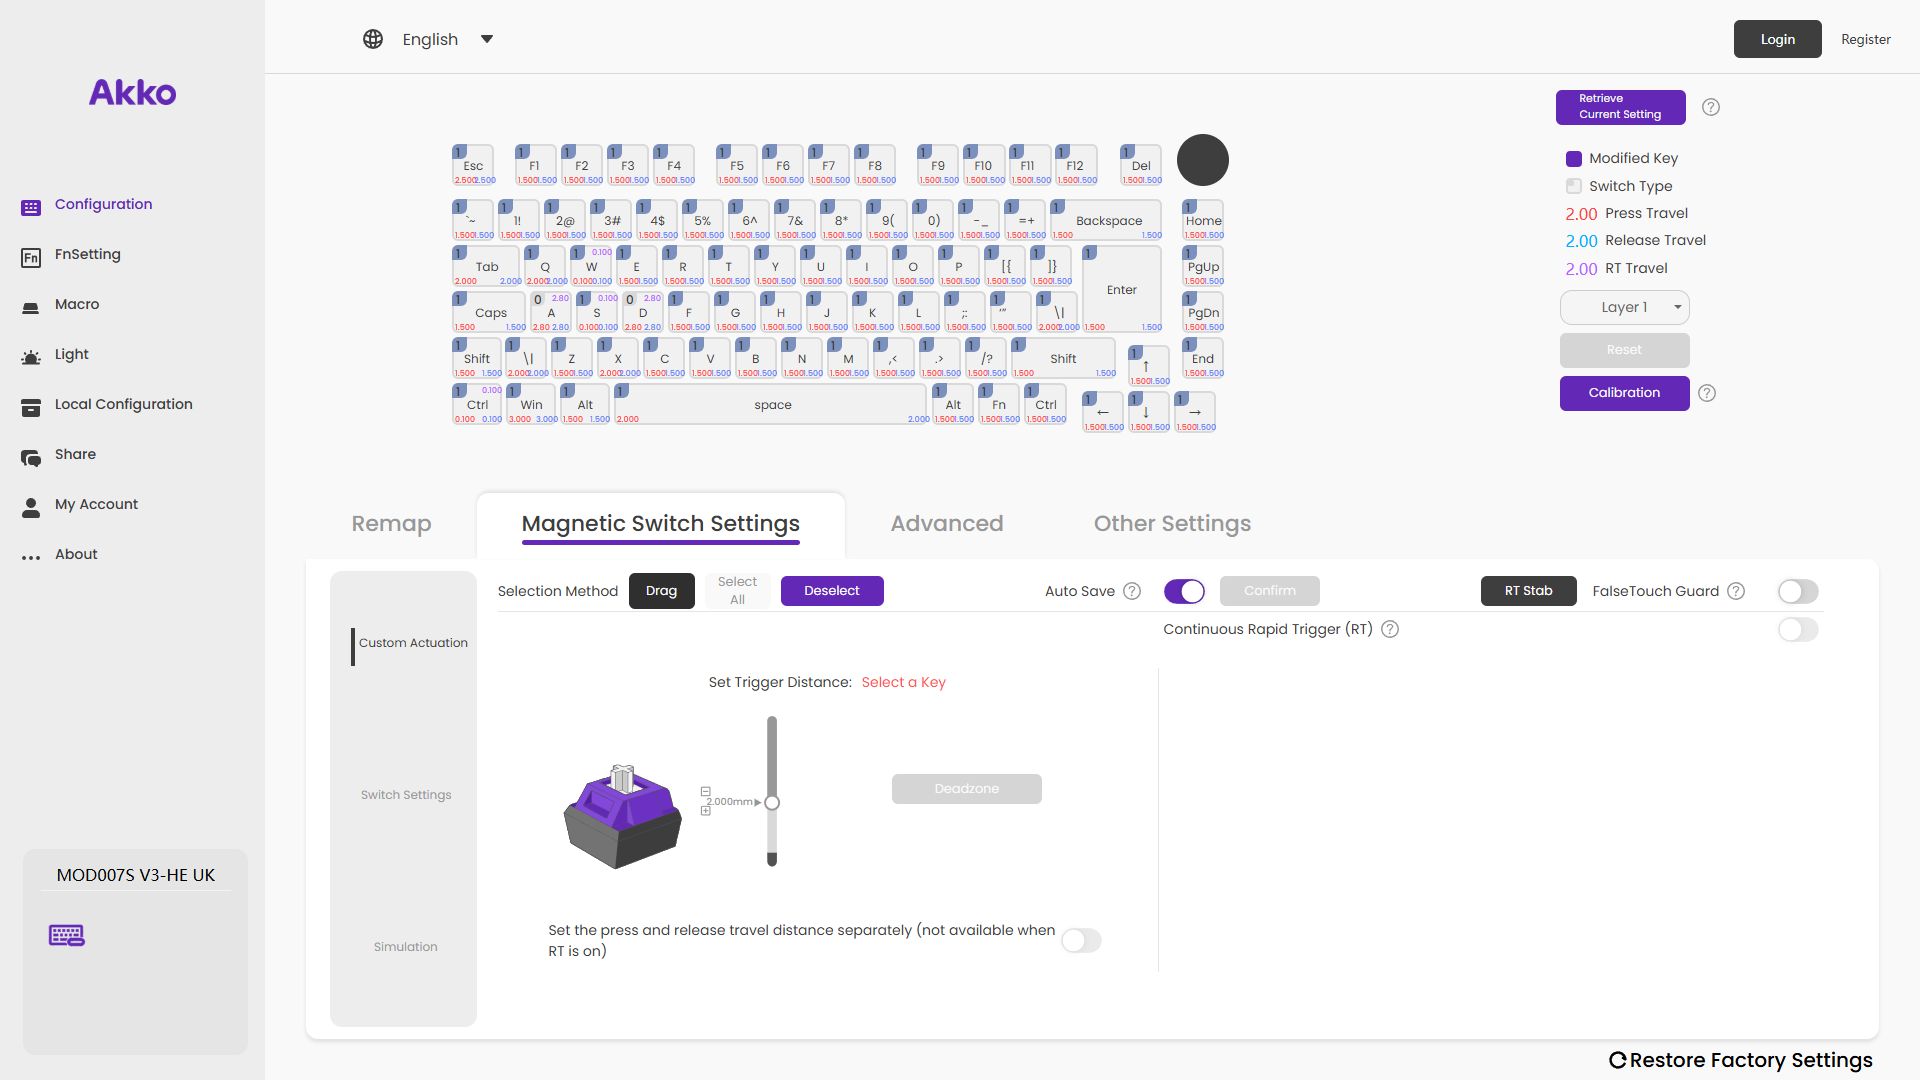Viewport: 1920px width, 1080px height.
Task: Click the trigger distance slider handle
Action: click(772, 802)
